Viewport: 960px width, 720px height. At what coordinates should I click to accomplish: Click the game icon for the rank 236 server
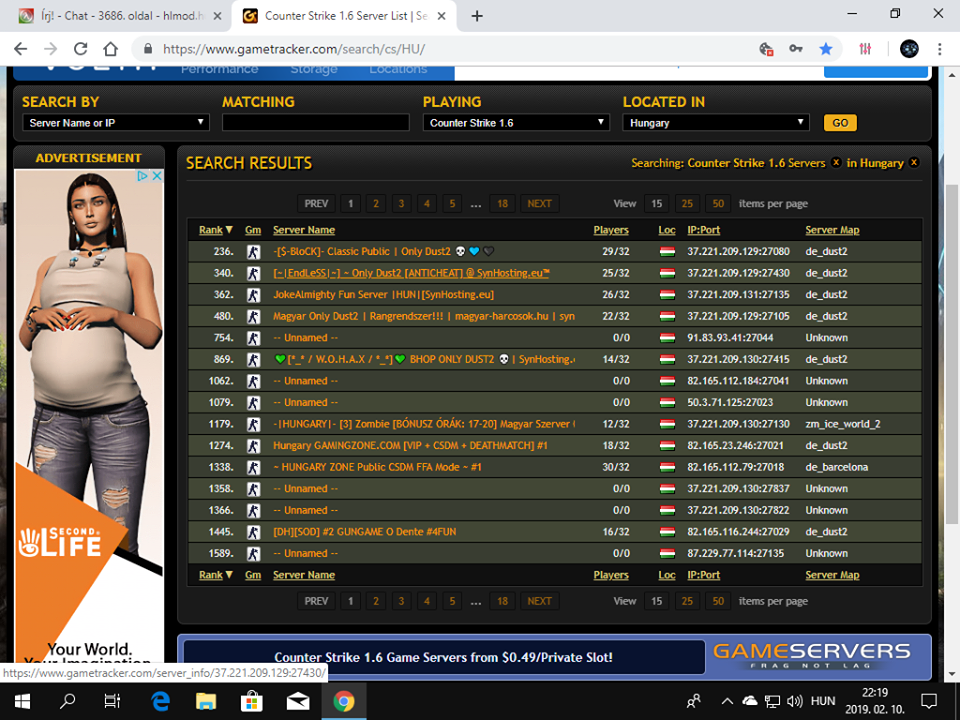coord(253,252)
